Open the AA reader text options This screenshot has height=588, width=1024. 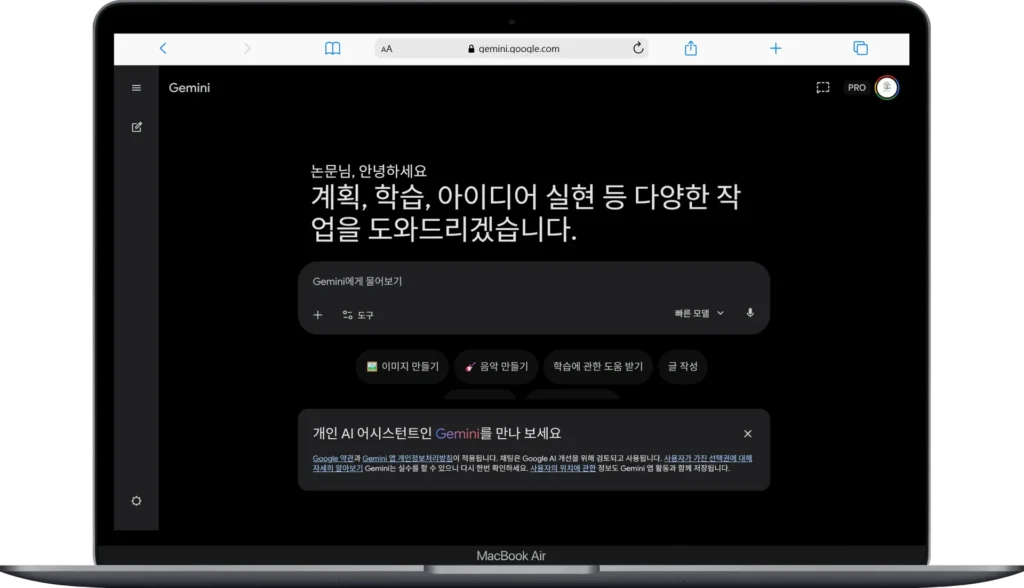(x=387, y=49)
